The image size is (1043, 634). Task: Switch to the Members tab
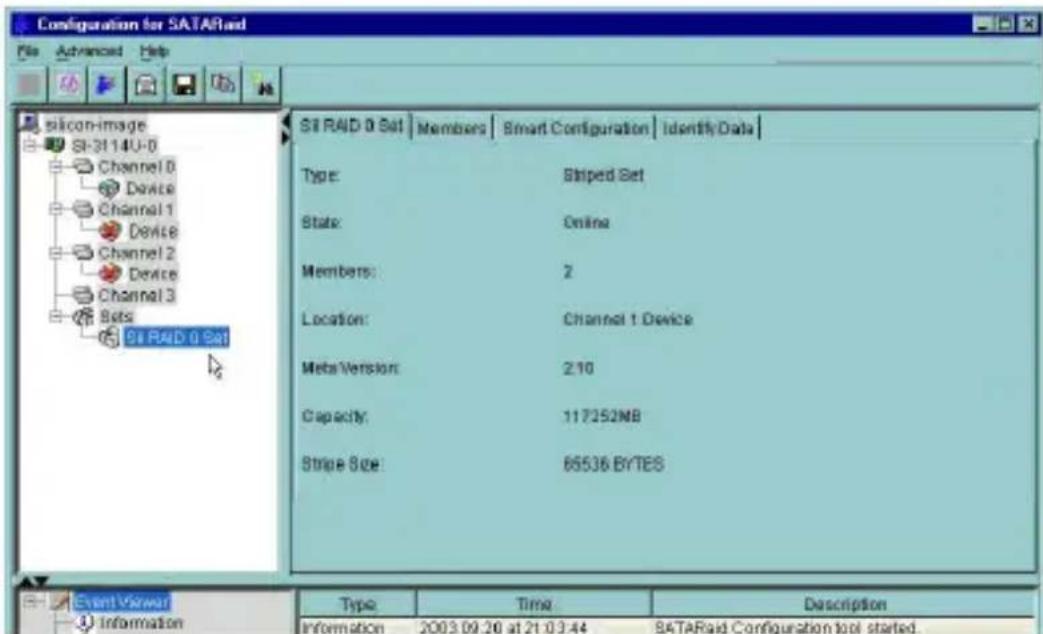click(x=452, y=128)
